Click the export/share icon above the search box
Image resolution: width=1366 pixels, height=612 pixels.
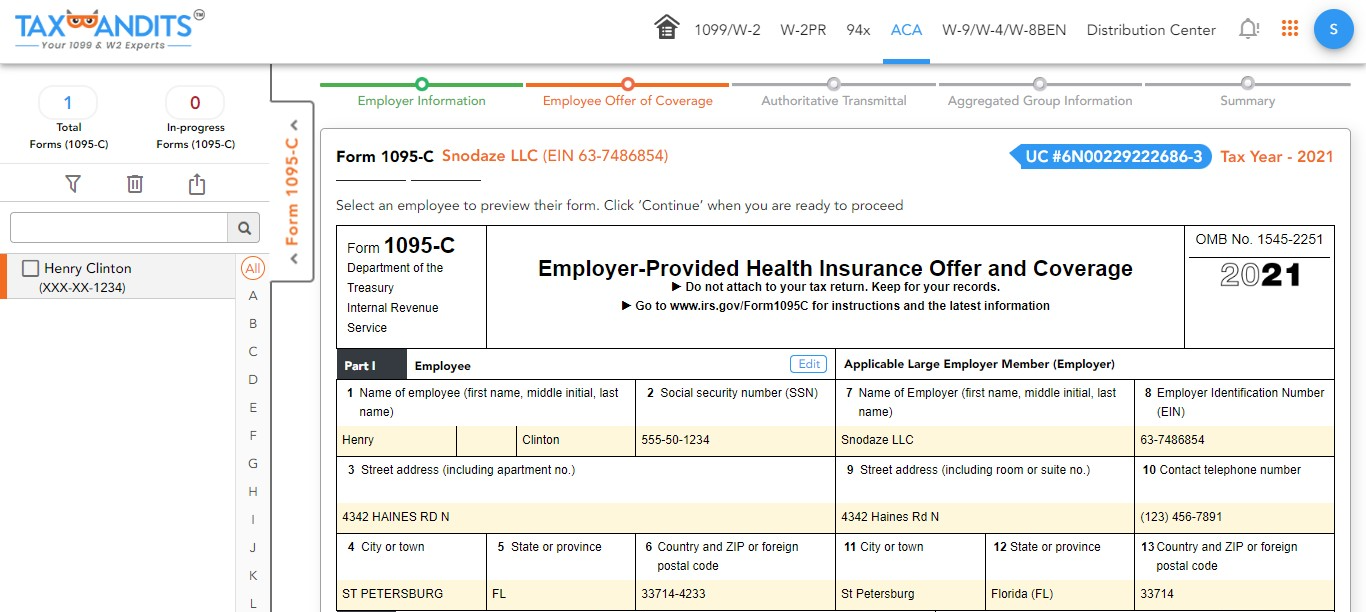[x=196, y=183]
